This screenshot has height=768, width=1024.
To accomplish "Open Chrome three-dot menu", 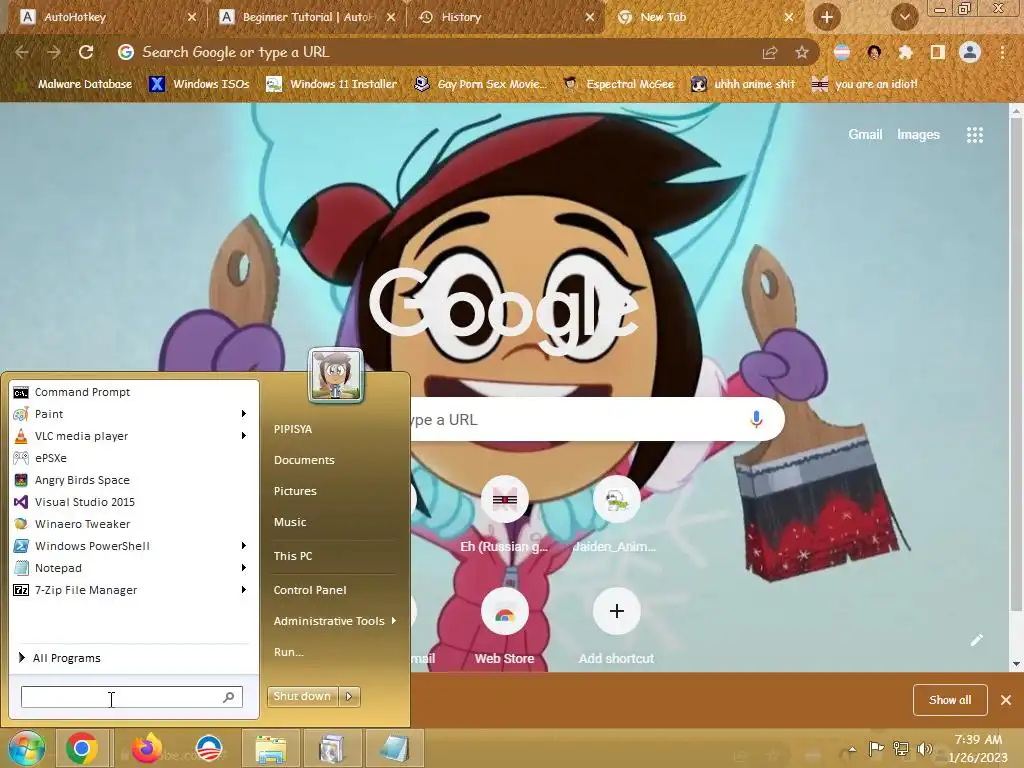I will 1002,52.
